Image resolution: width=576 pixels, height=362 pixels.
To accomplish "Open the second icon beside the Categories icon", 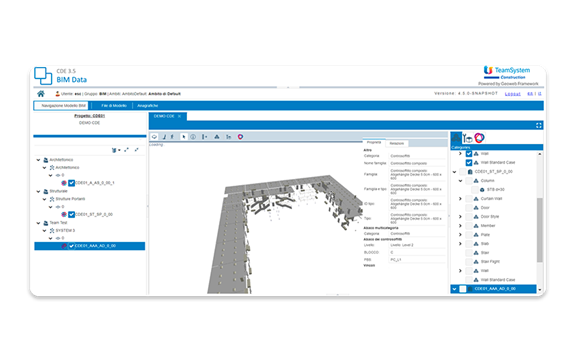I will [x=468, y=138].
